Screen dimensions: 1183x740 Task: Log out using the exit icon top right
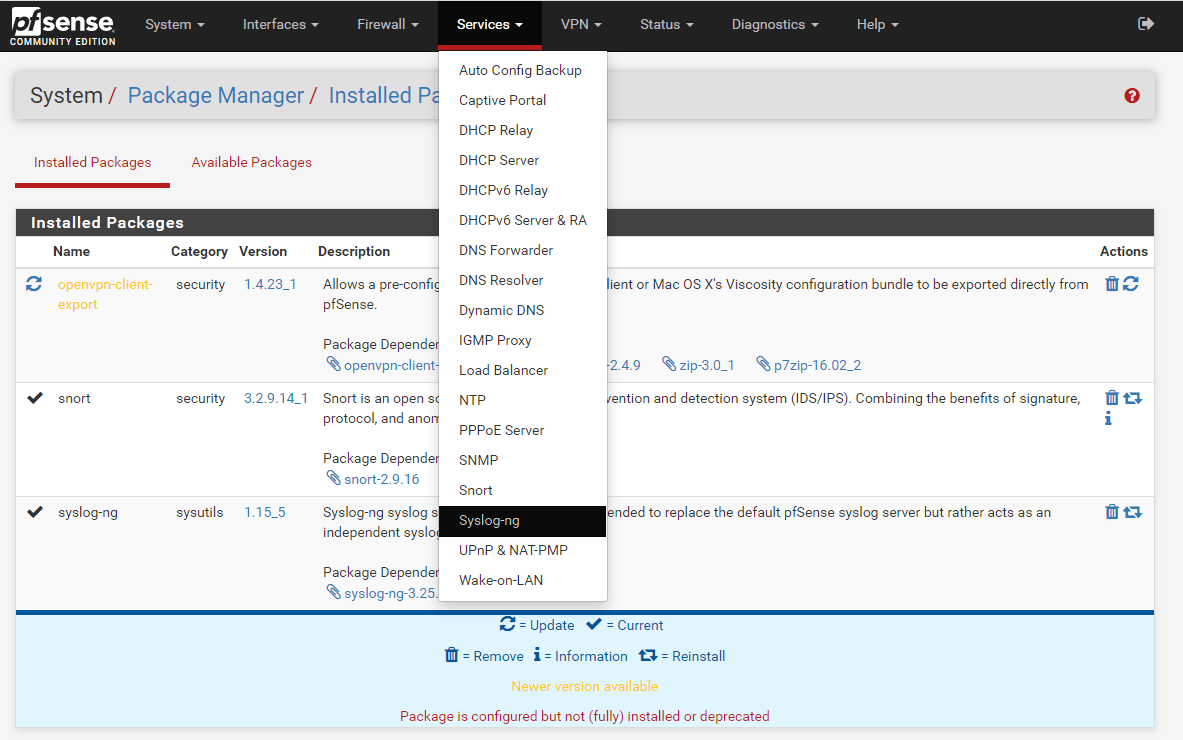[1146, 24]
